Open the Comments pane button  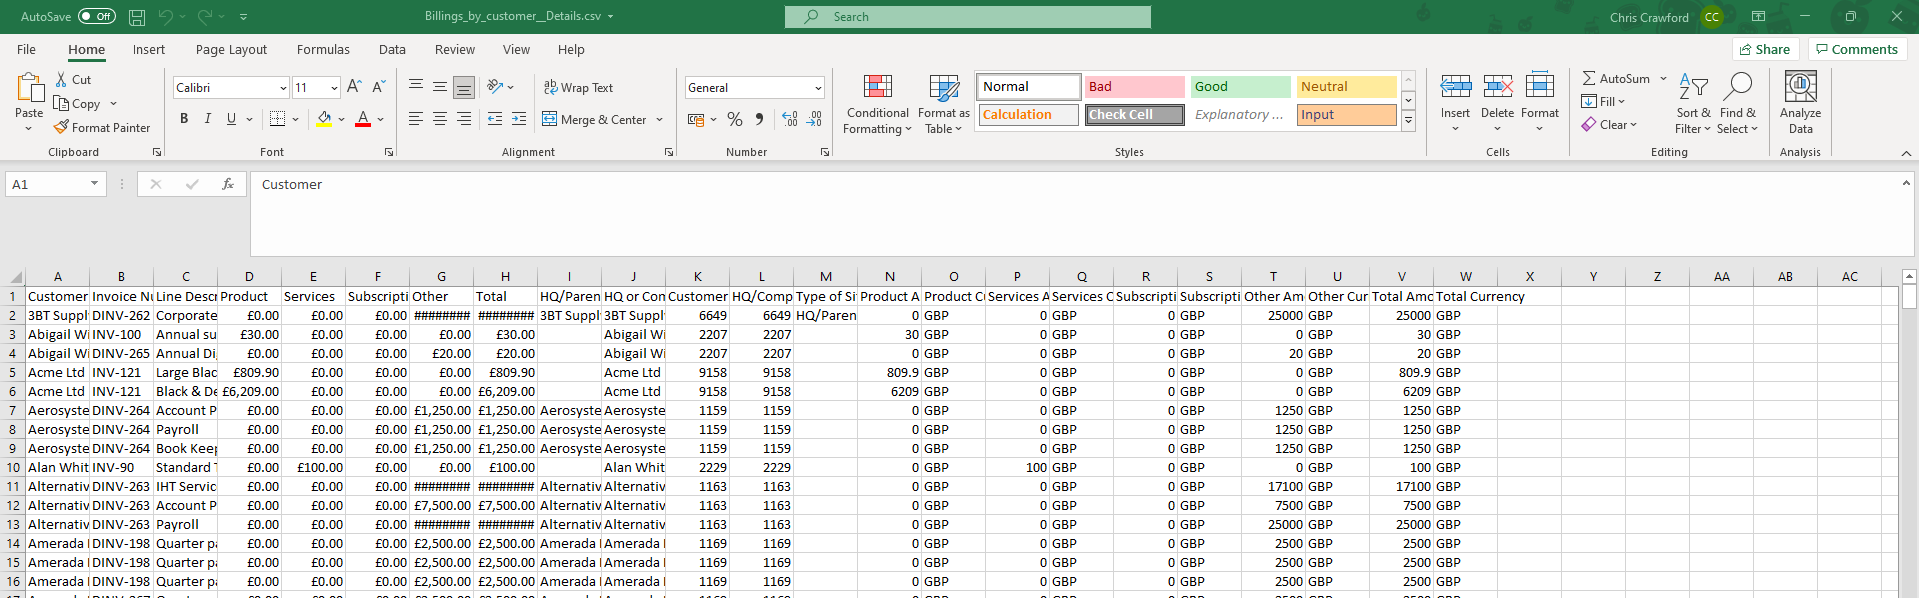click(1857, 50)
